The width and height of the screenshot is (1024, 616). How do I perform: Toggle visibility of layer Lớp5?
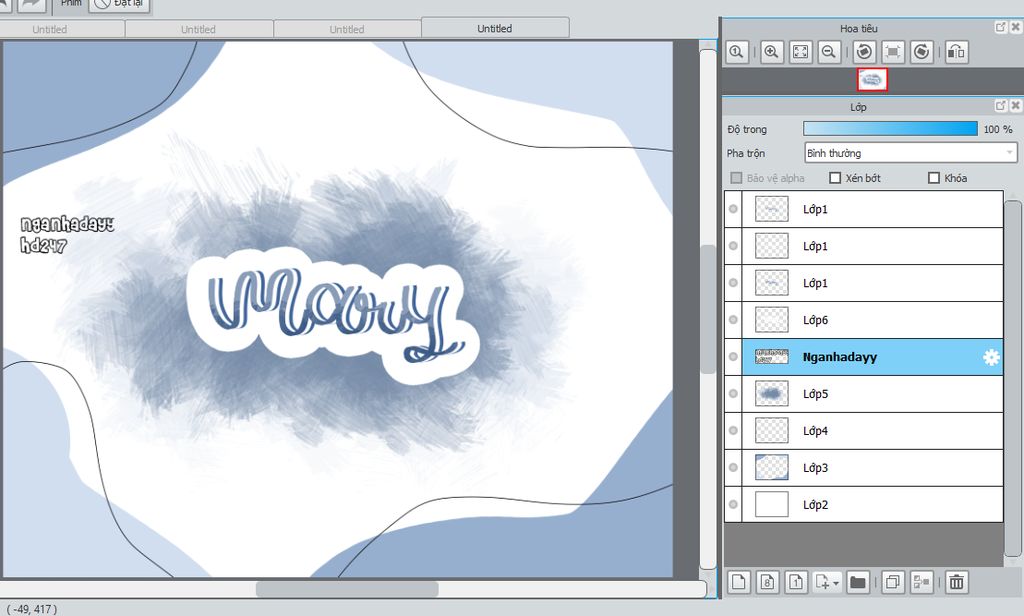tap(733, 394)
